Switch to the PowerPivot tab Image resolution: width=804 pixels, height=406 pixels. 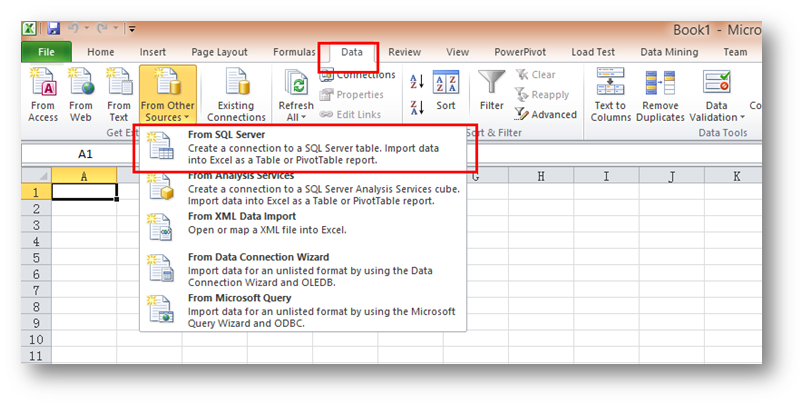point(520,52)
